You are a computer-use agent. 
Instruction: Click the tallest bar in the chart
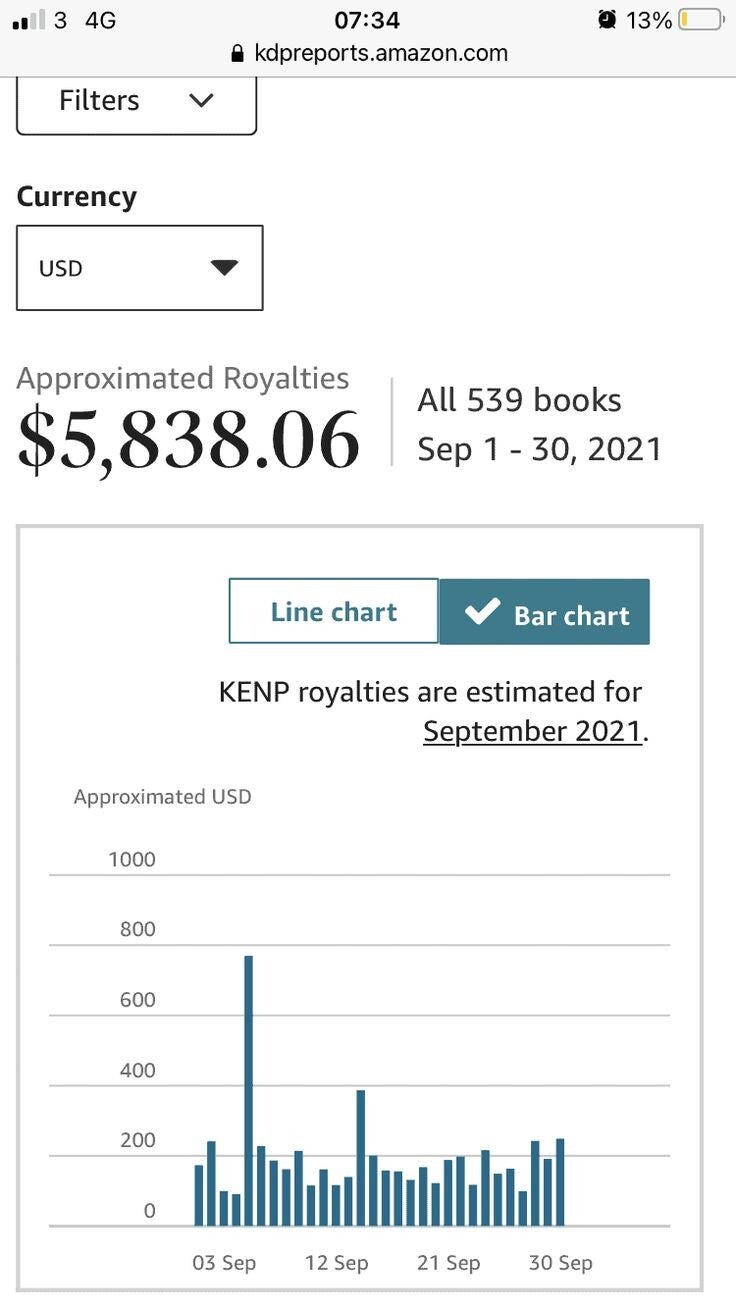click(x=248, y=1090)
